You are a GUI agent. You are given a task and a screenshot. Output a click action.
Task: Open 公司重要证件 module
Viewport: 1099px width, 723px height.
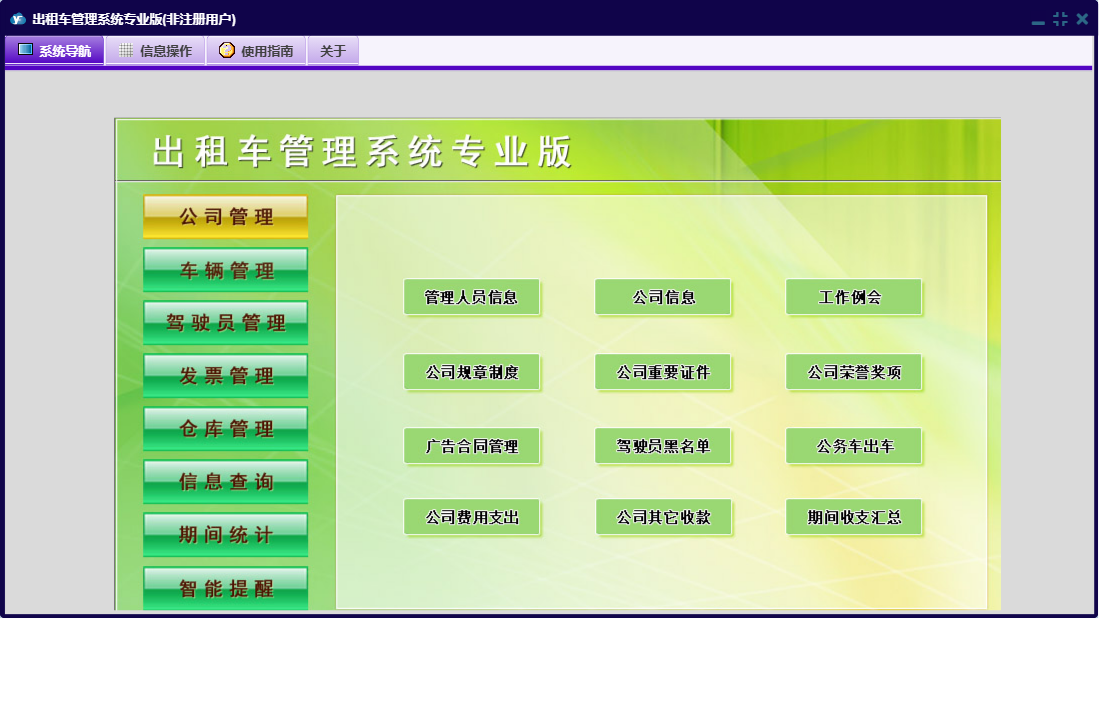663,372
